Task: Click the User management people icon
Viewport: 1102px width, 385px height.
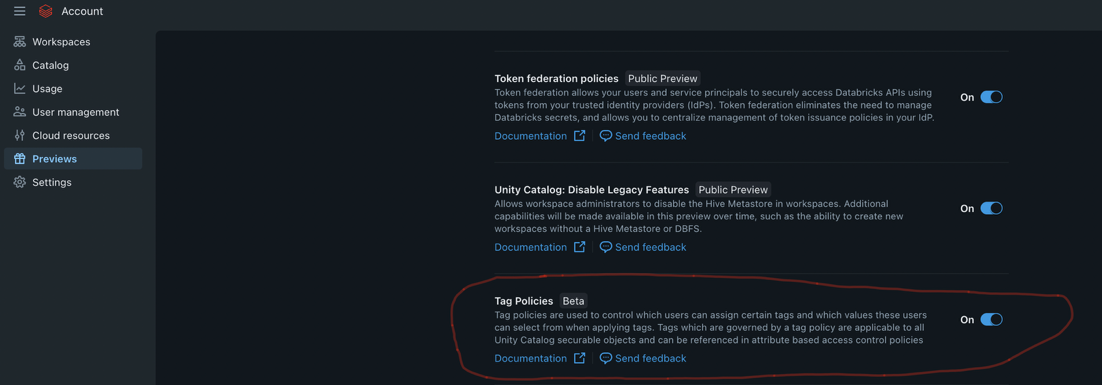Action: point(20,112)
